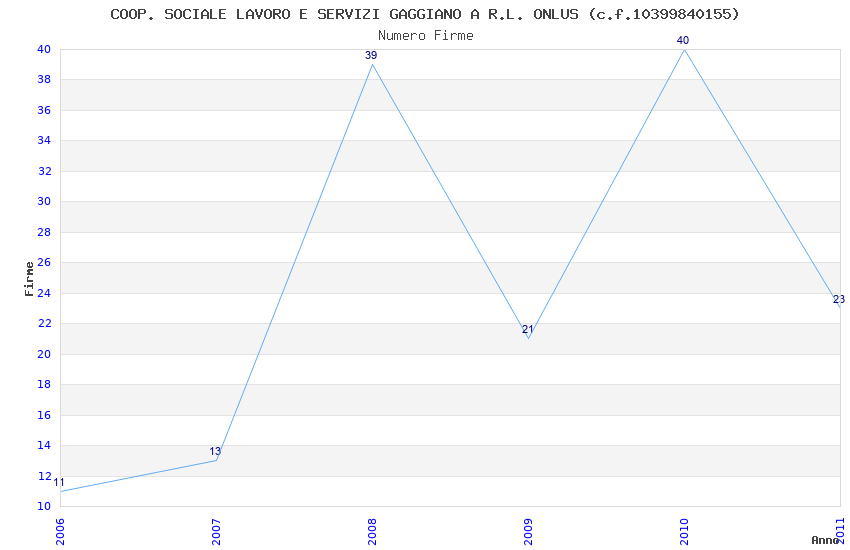Click the "Firme" vertical axis label
850x550 pixels.
point(29,278)
